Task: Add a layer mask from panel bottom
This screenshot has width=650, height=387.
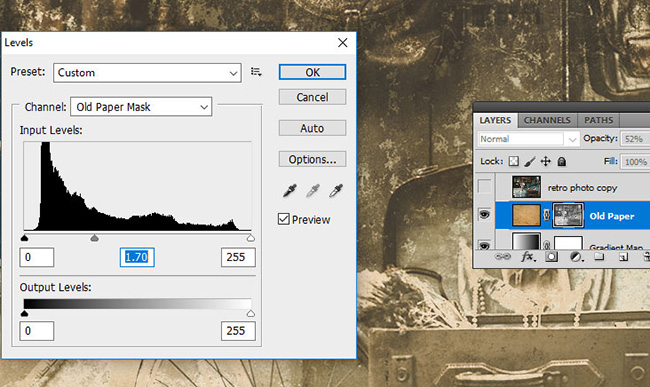Action: pyautogui.click(x=551, y=257)
